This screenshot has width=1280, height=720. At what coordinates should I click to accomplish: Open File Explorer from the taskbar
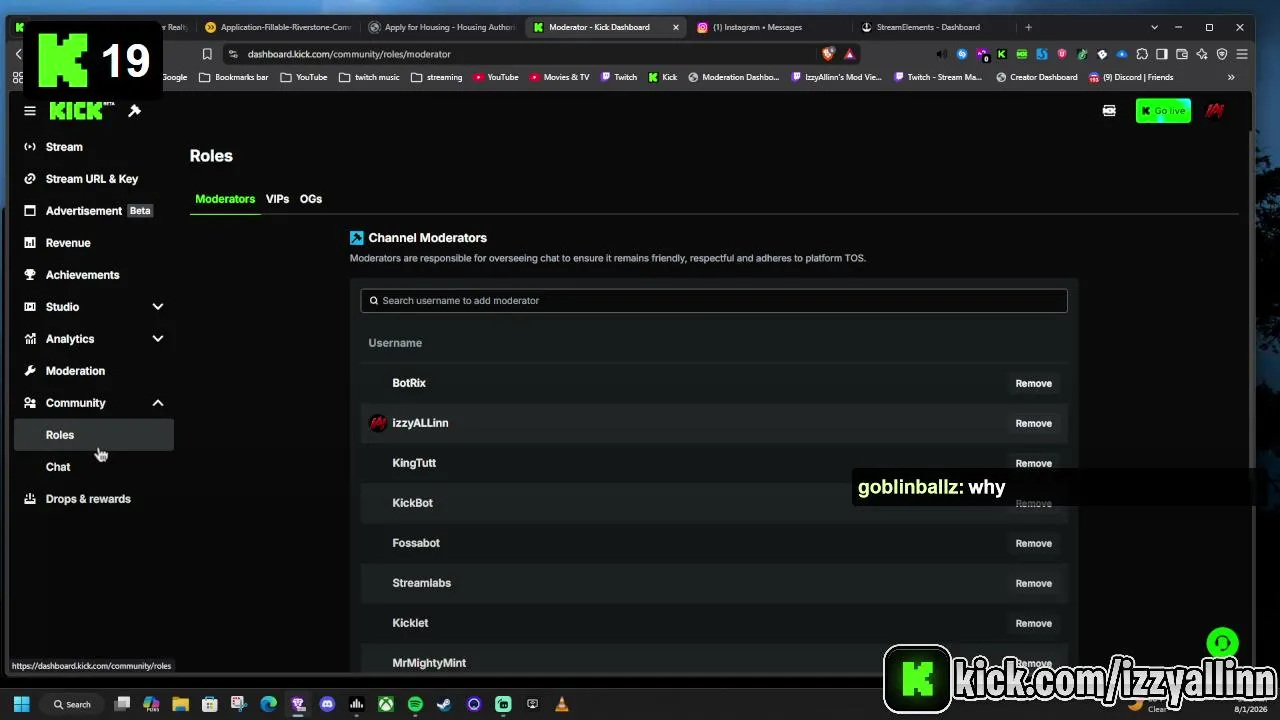[180, 704]
